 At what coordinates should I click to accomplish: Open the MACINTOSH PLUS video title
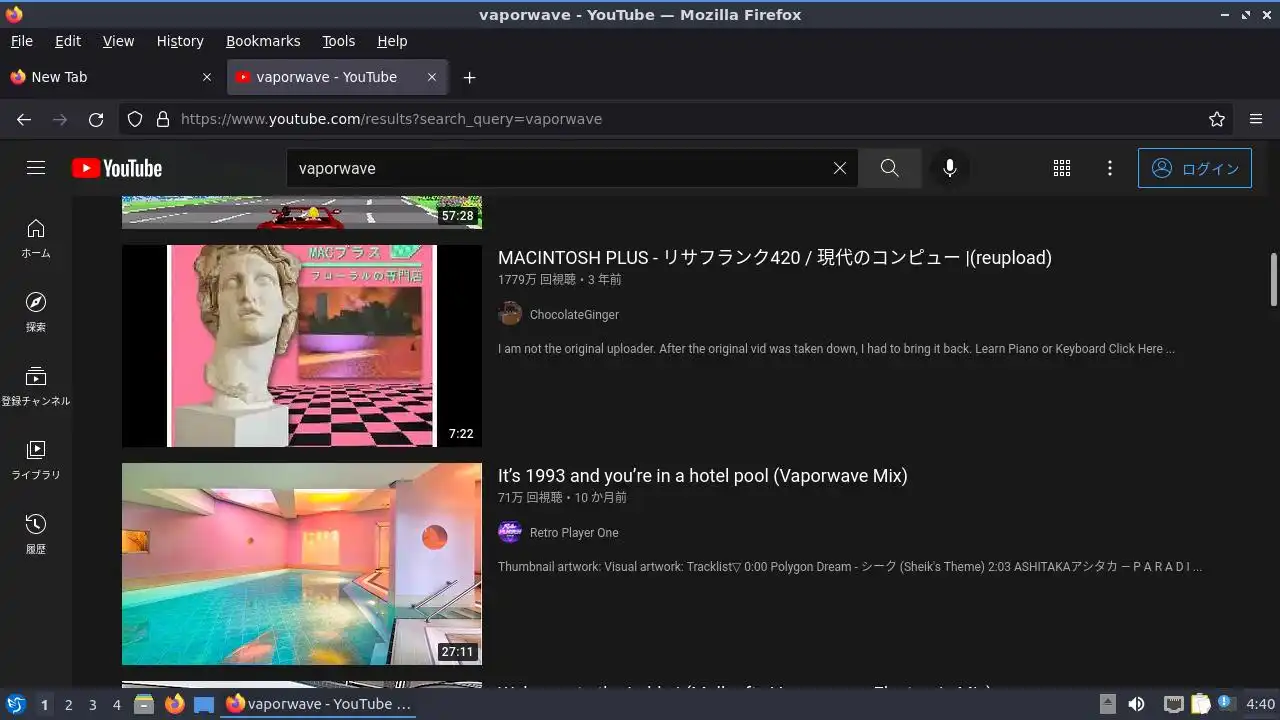(775, 257)
